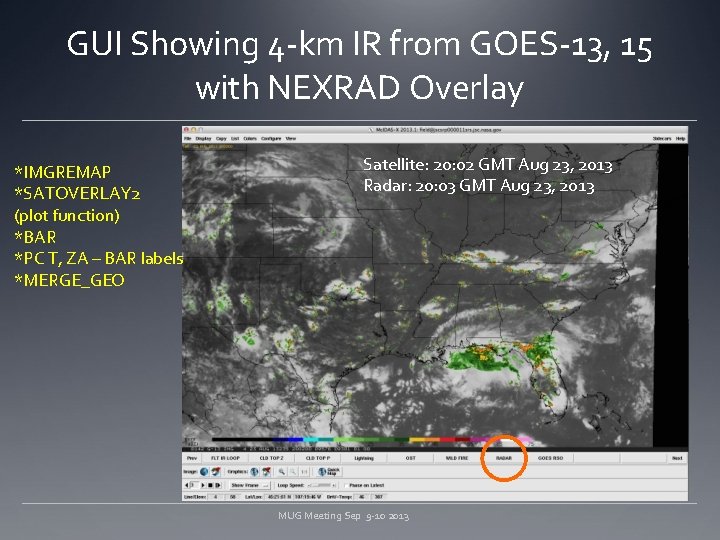Enable the Pause on Latest checkbox
The image size is (720, 540).
pyautogui.click(x=346, y=485)
